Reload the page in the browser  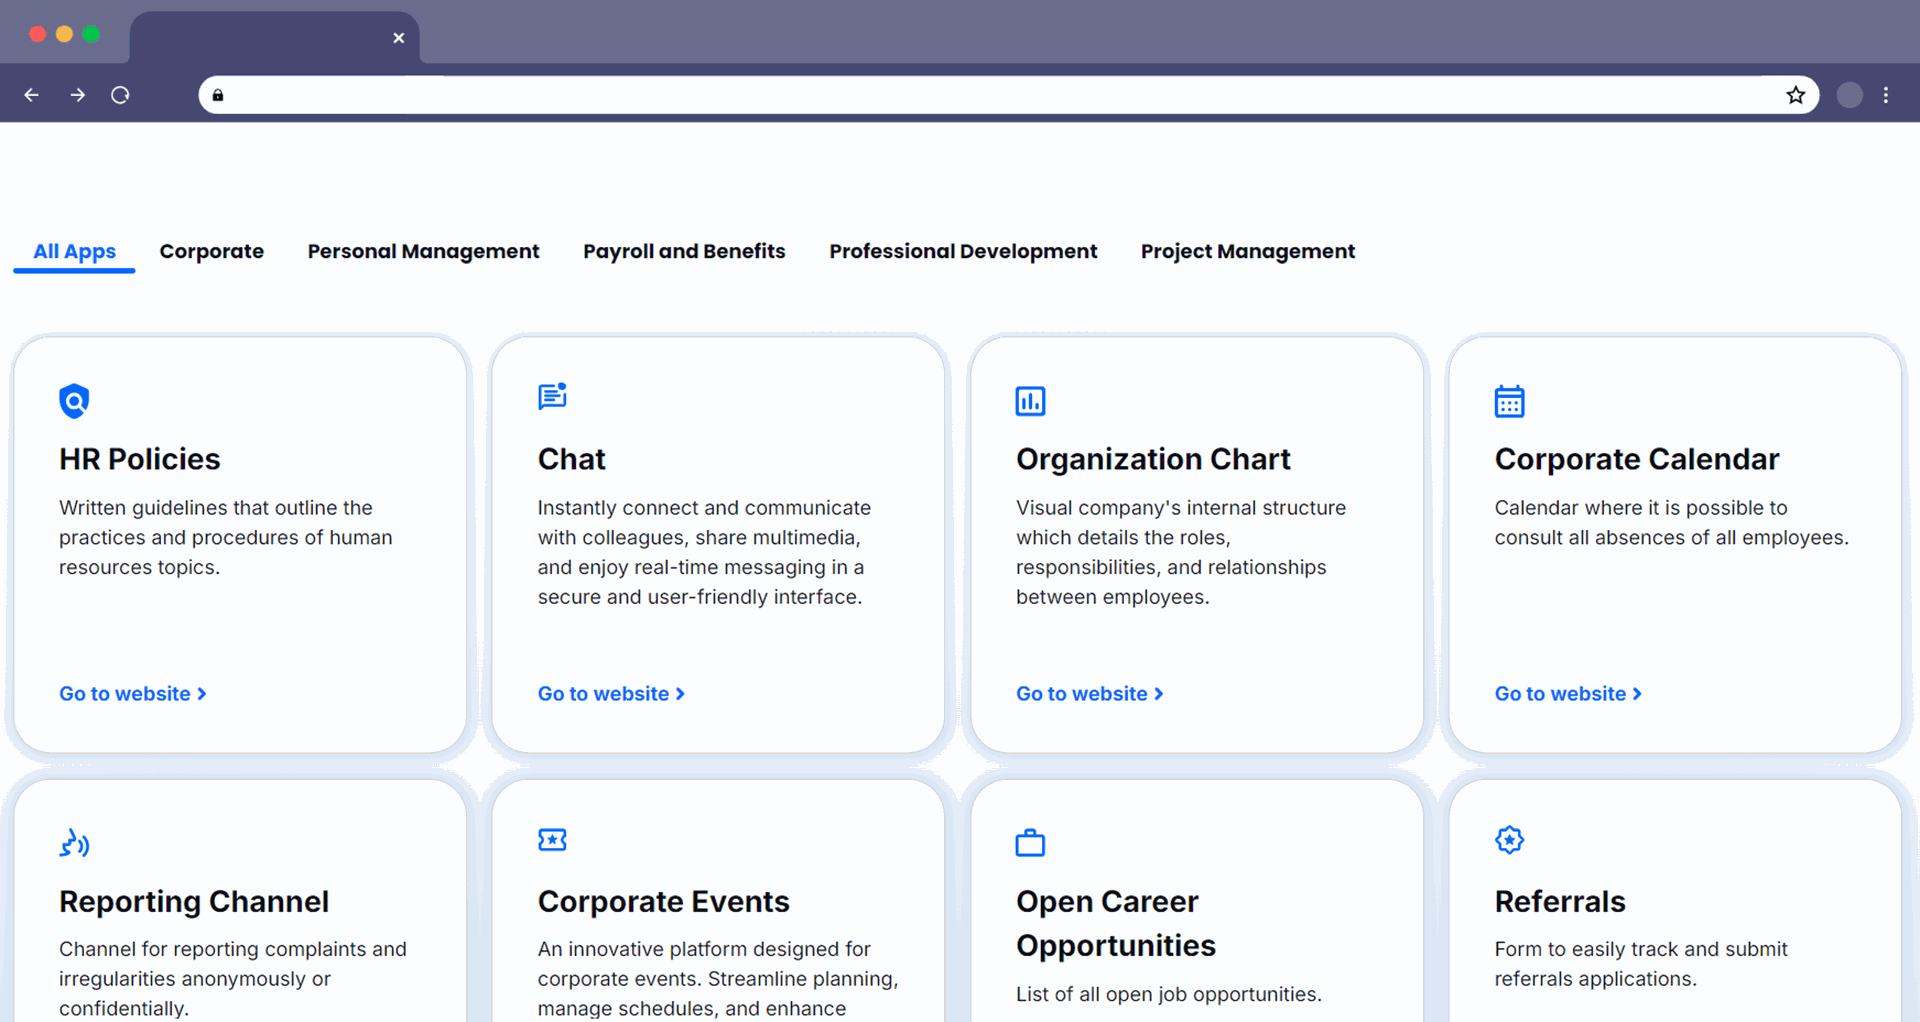coord(121,95)
